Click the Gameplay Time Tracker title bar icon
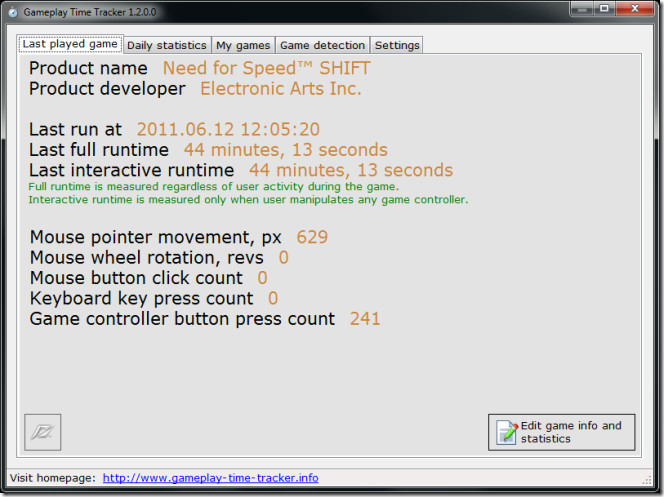The image size is (664, 497). [x=12, y=9]
